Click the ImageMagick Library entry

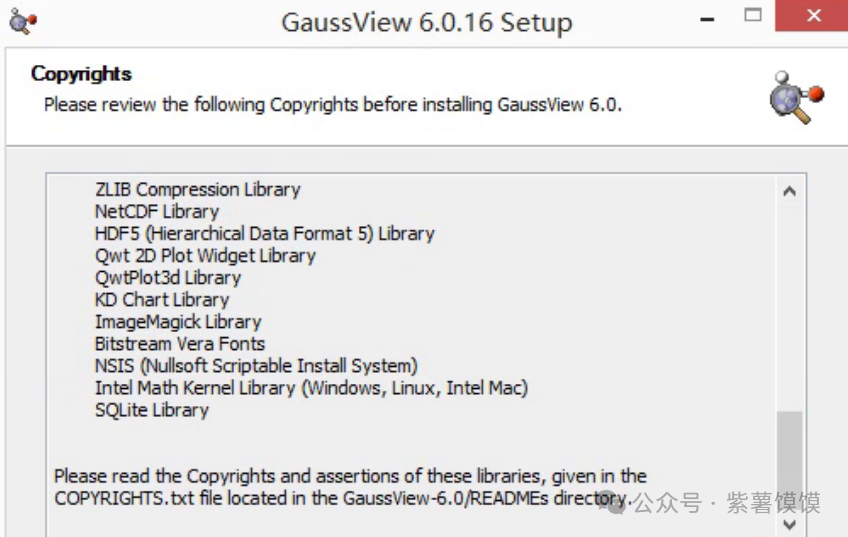coord(177,322)
